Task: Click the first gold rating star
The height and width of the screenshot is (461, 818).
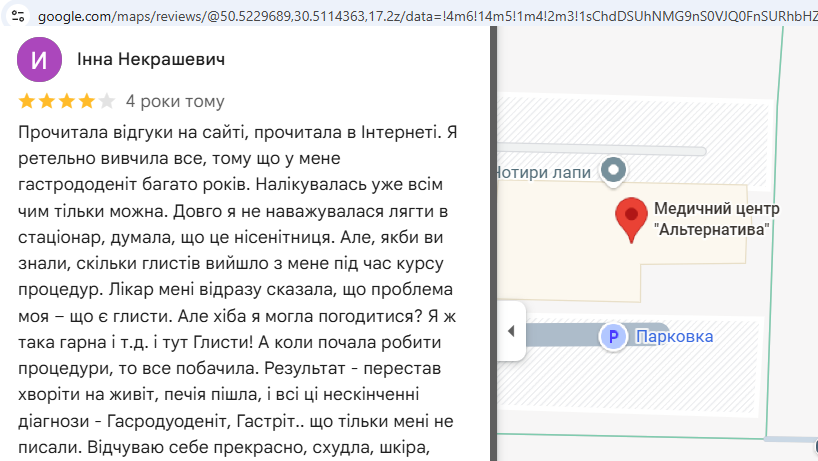Action: point(27,101)
